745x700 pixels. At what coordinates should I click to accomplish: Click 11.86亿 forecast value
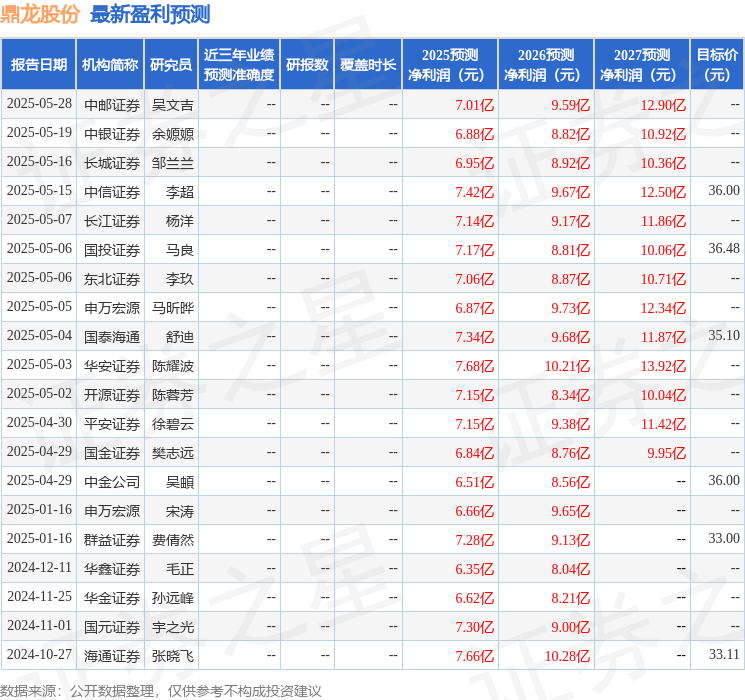click(663, 221)
